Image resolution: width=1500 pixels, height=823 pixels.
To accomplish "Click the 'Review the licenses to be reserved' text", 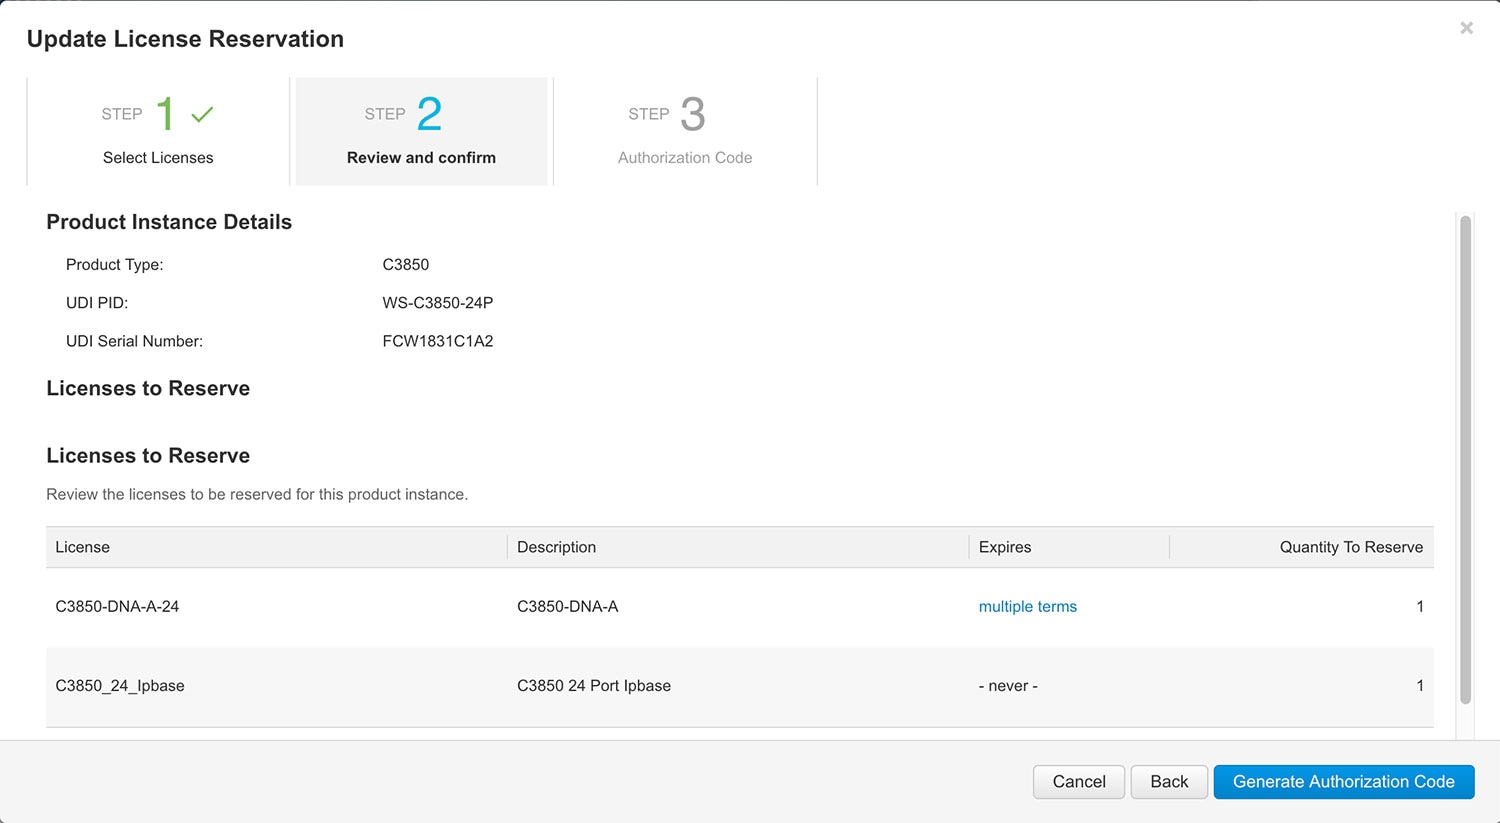I will click(257, 495).
